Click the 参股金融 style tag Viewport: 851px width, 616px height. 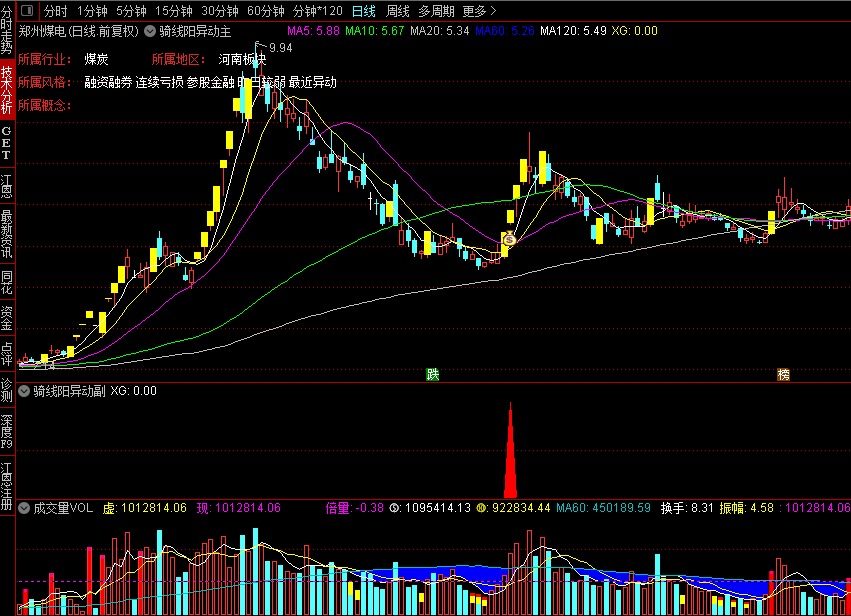pos(211,82)
